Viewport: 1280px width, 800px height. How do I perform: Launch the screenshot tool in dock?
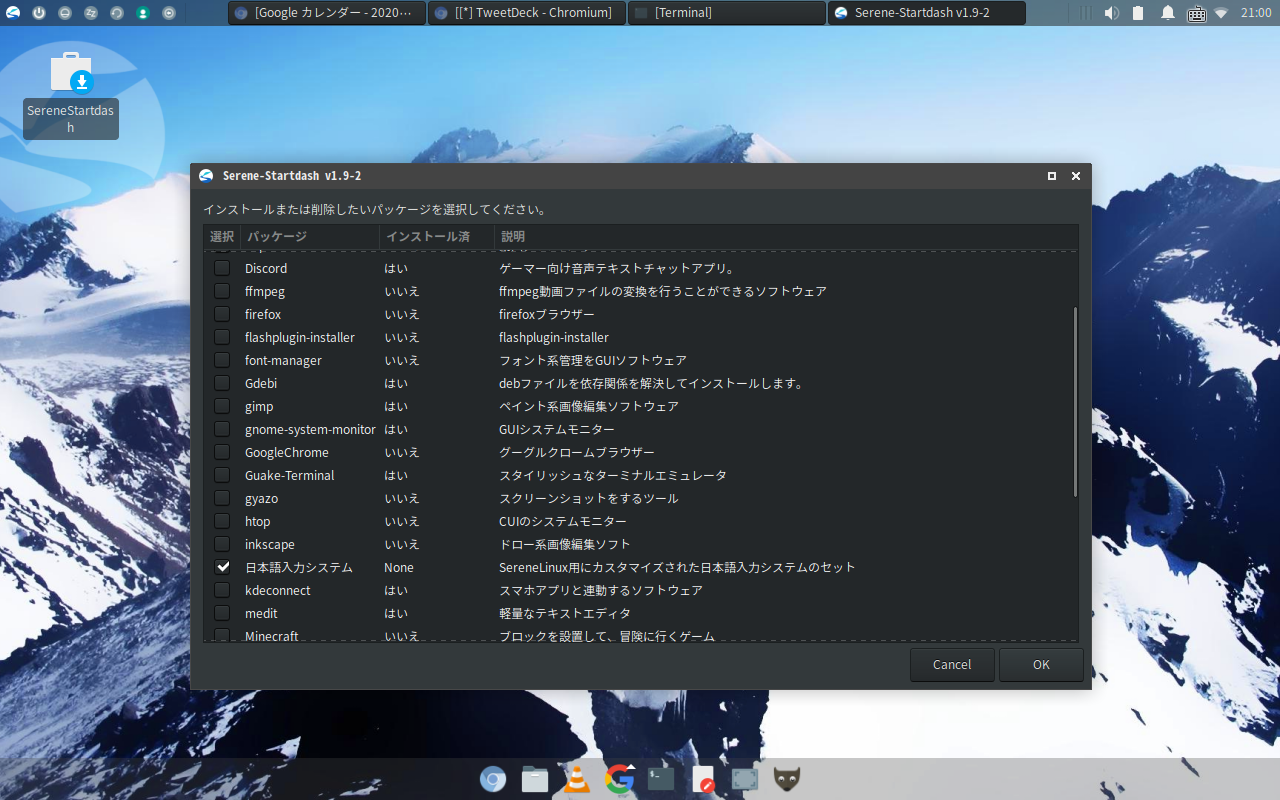(745, 779)
